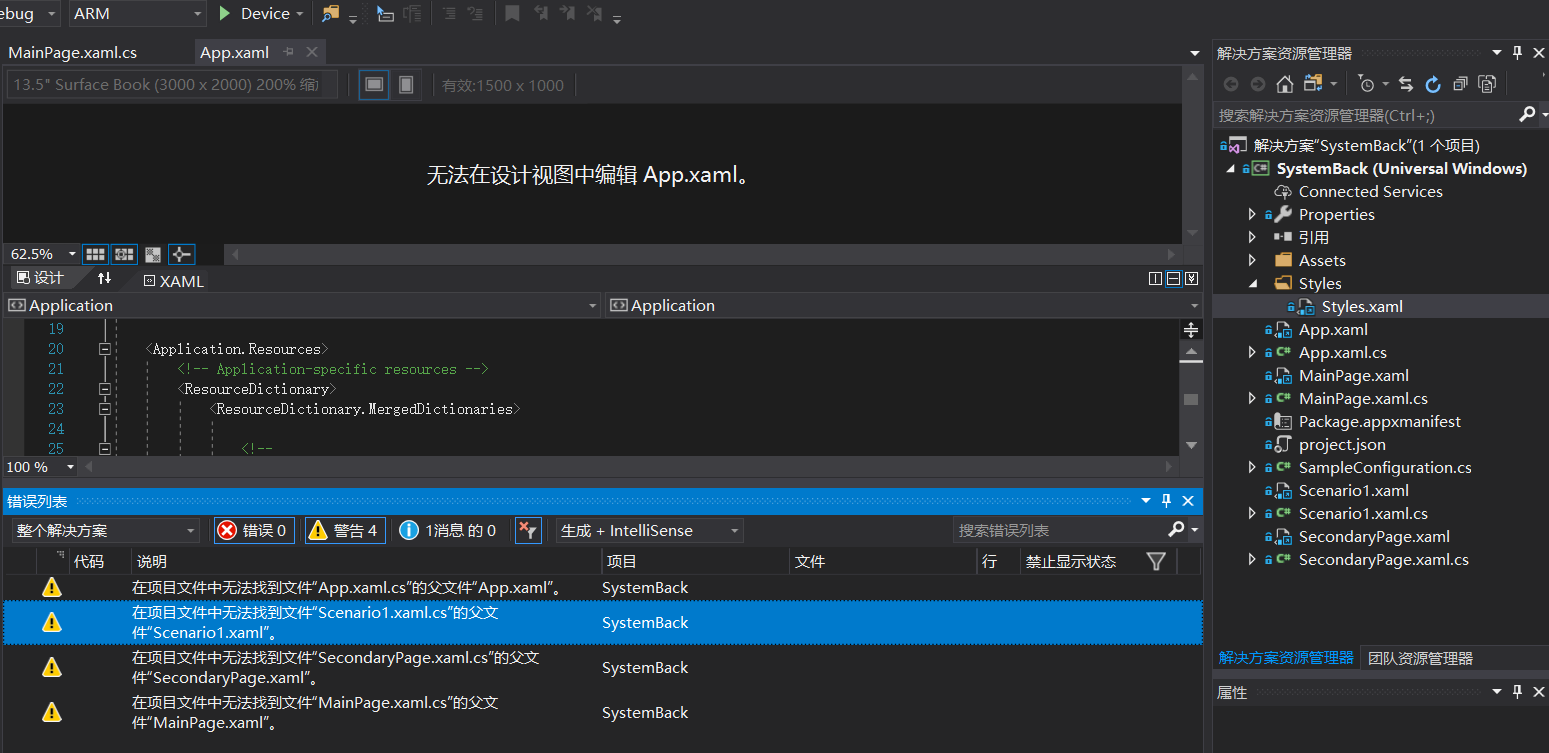Toggle show snap grid button

click(95, 254)
